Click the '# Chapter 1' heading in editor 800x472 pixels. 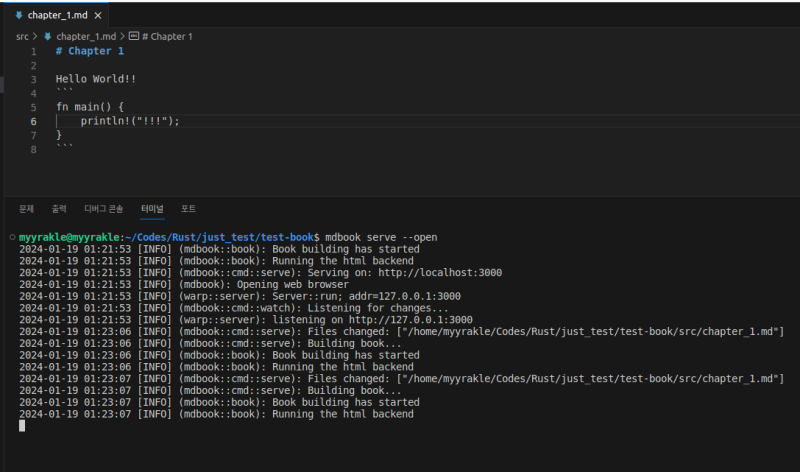(x=90, y=51)
